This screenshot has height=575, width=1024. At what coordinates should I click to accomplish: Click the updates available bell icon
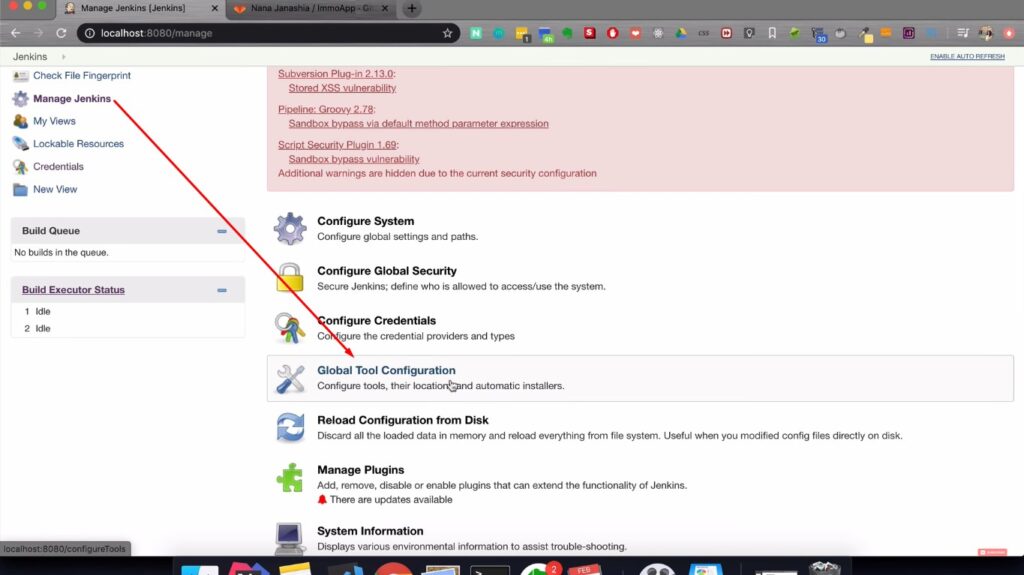[x=322, y=500]
